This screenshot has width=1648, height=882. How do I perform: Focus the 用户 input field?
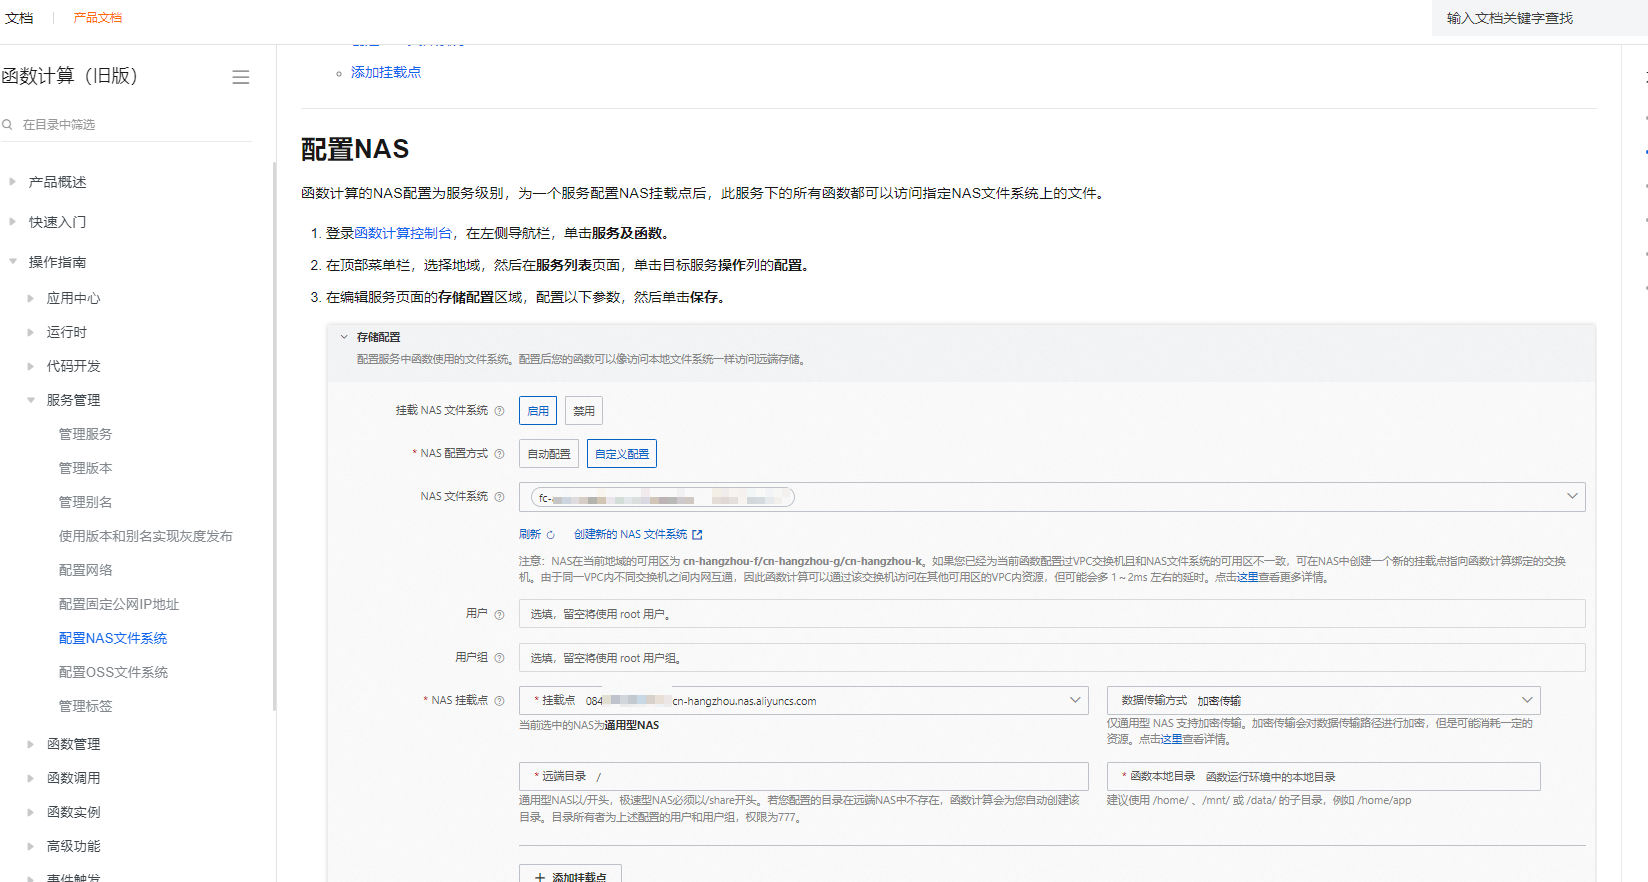pos(1052,614)
